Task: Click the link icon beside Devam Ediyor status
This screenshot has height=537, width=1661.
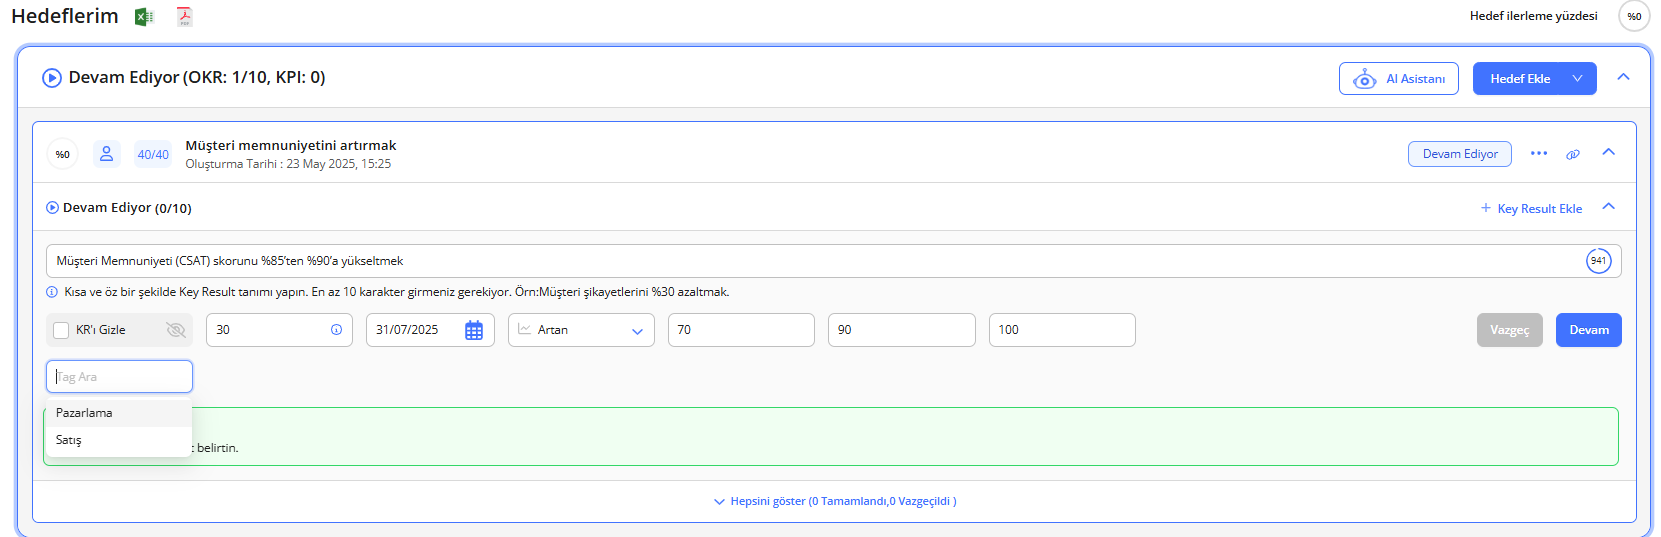Action: click(1573, 154)
